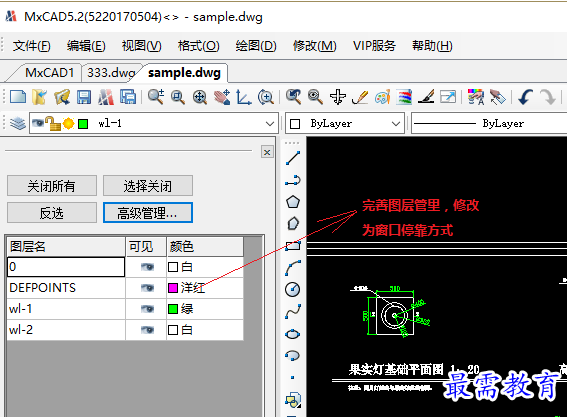The image size is (567, 417).
Task: Switch to the 333.dwg tab
Action: 111,73
